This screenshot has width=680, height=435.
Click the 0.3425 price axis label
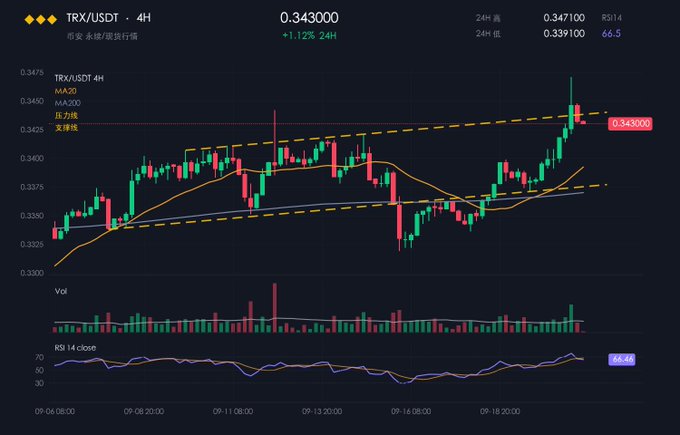[32, 130]
